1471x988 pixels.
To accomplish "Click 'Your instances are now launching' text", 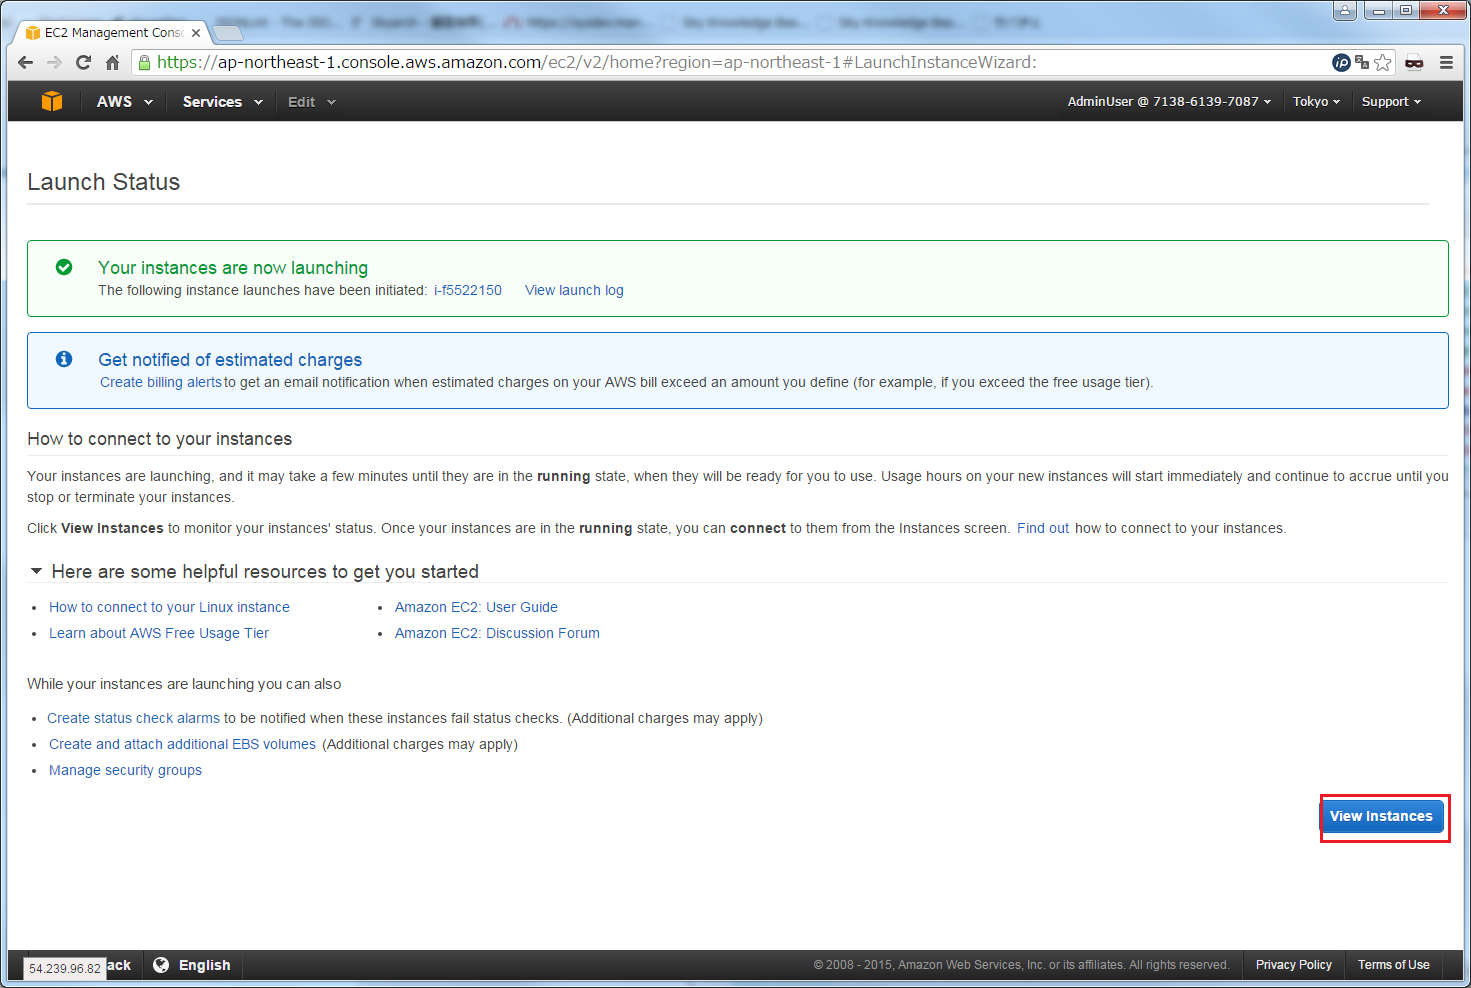I will click(233, 267).
